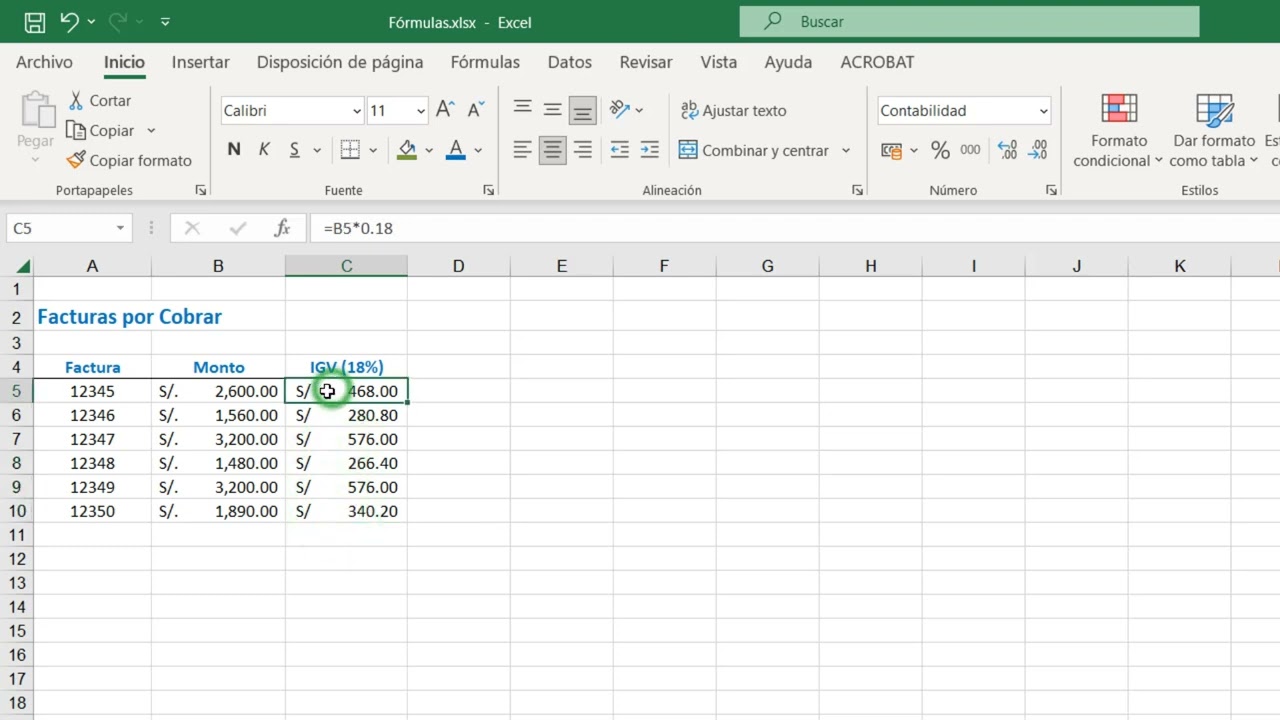Open the Archivo tab
Screen dimensions: 1280x720
(x=44, y=62)
